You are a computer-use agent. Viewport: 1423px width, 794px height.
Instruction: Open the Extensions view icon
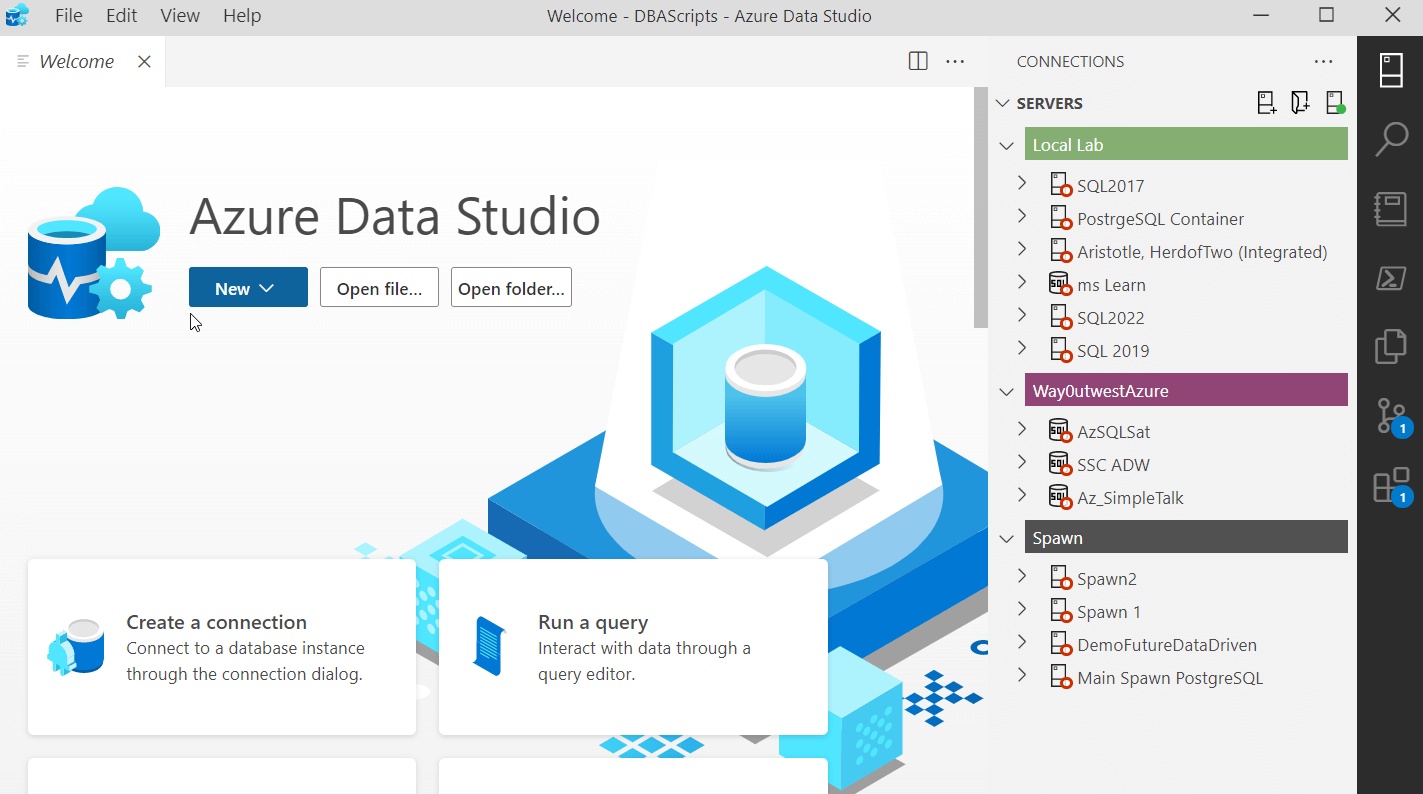1391,486
